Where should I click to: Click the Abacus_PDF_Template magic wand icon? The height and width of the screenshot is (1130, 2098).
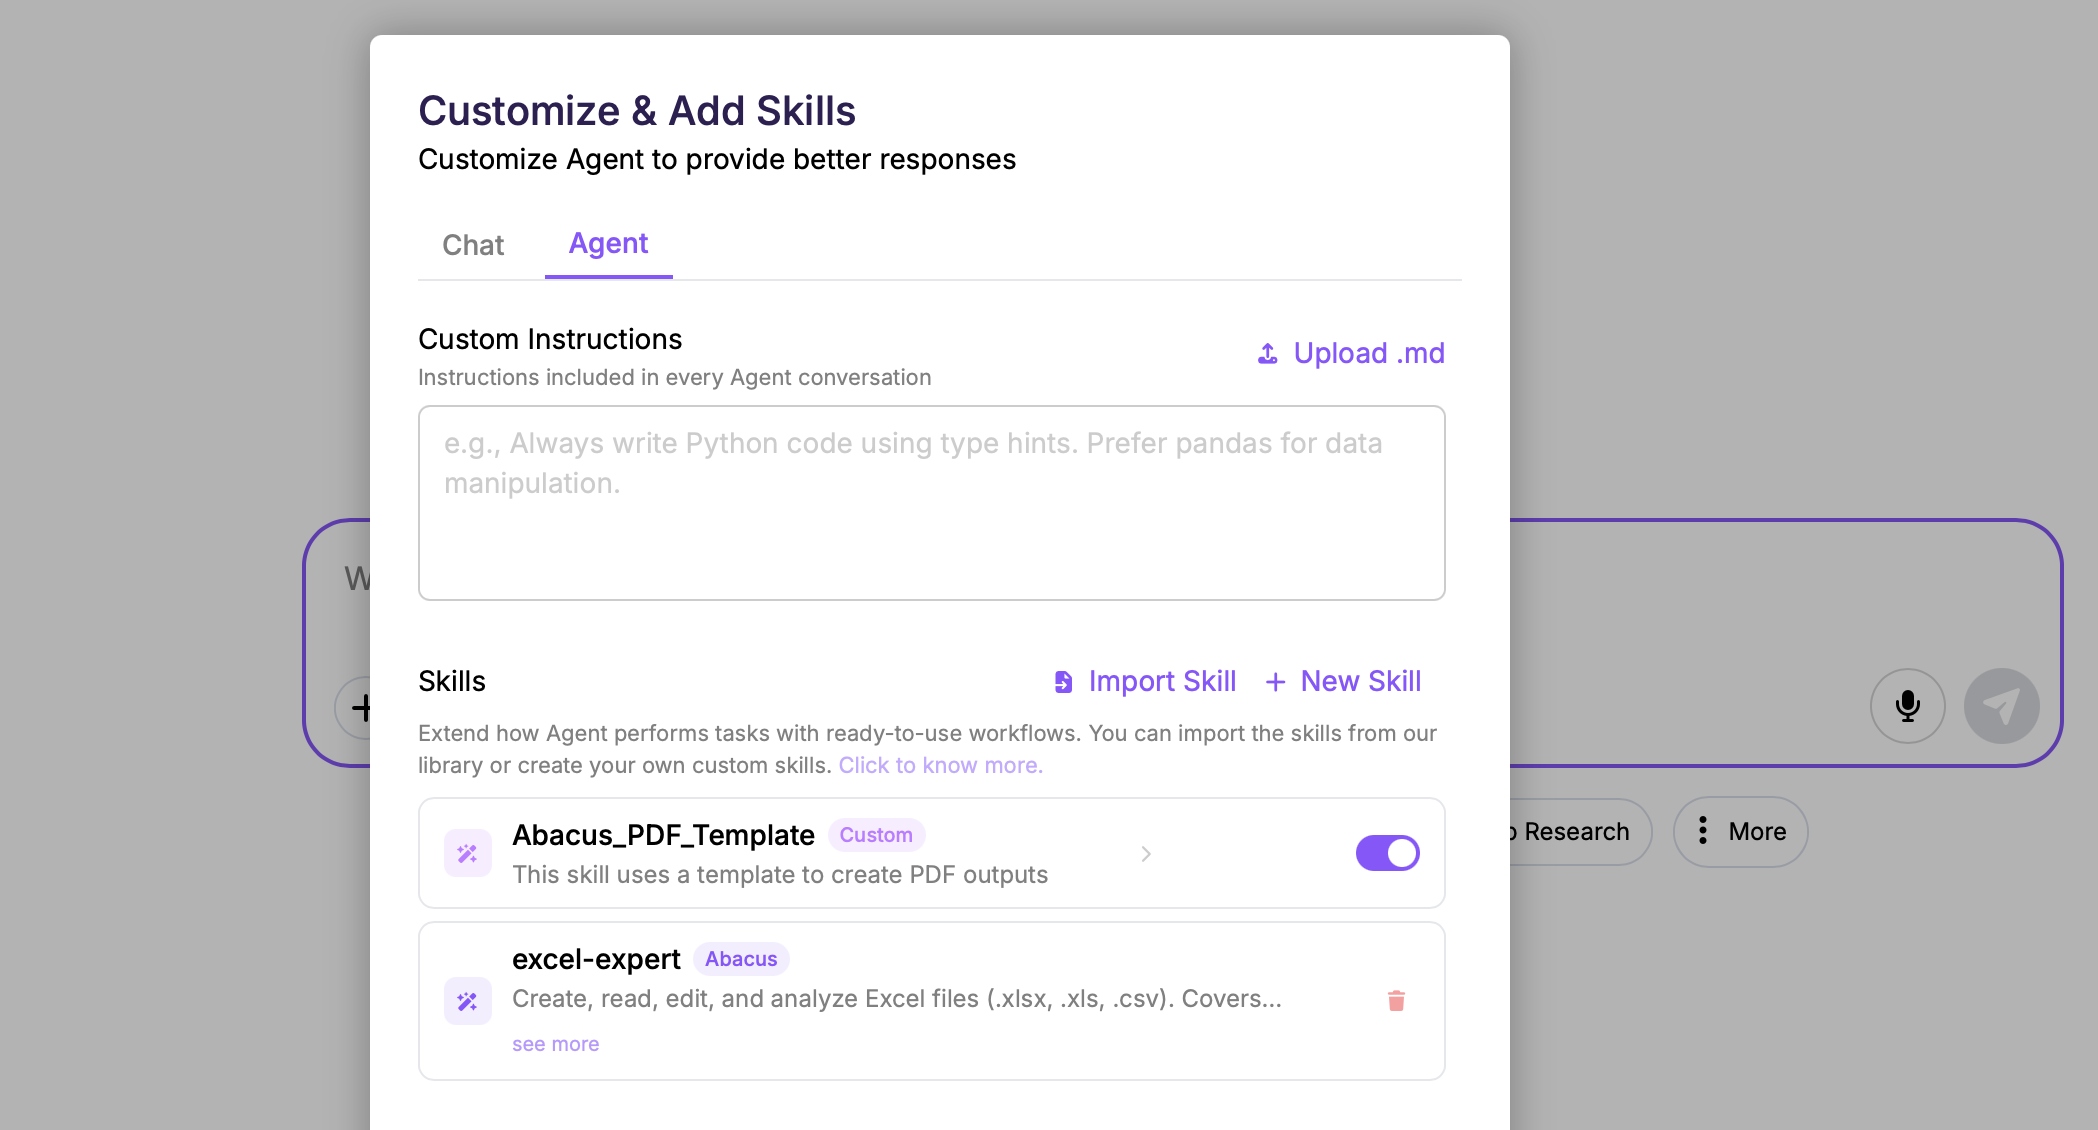(467, 853)
